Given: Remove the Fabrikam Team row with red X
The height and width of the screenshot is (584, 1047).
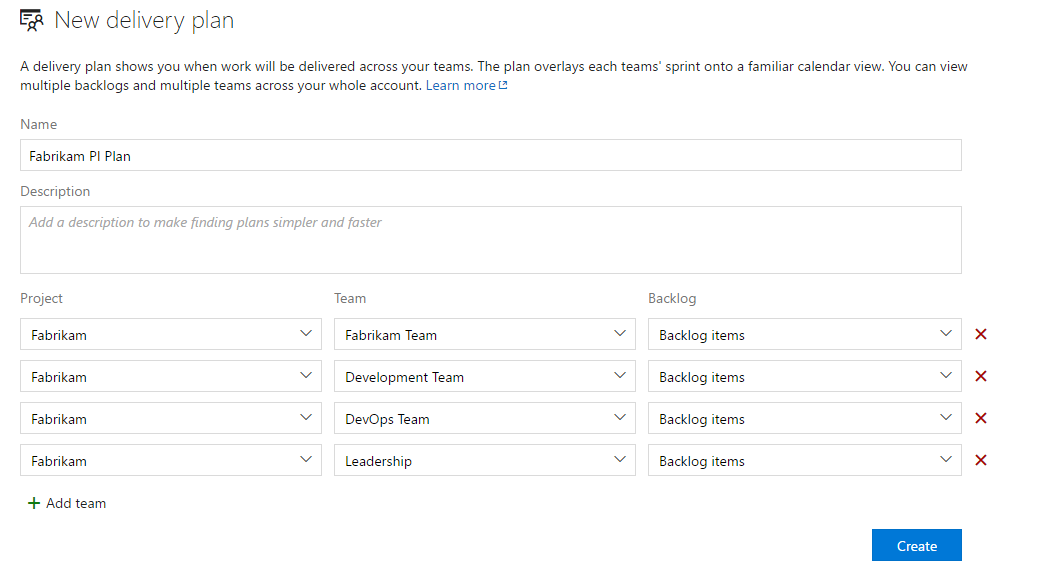Looking at the screenshot, I should [980, 334].
